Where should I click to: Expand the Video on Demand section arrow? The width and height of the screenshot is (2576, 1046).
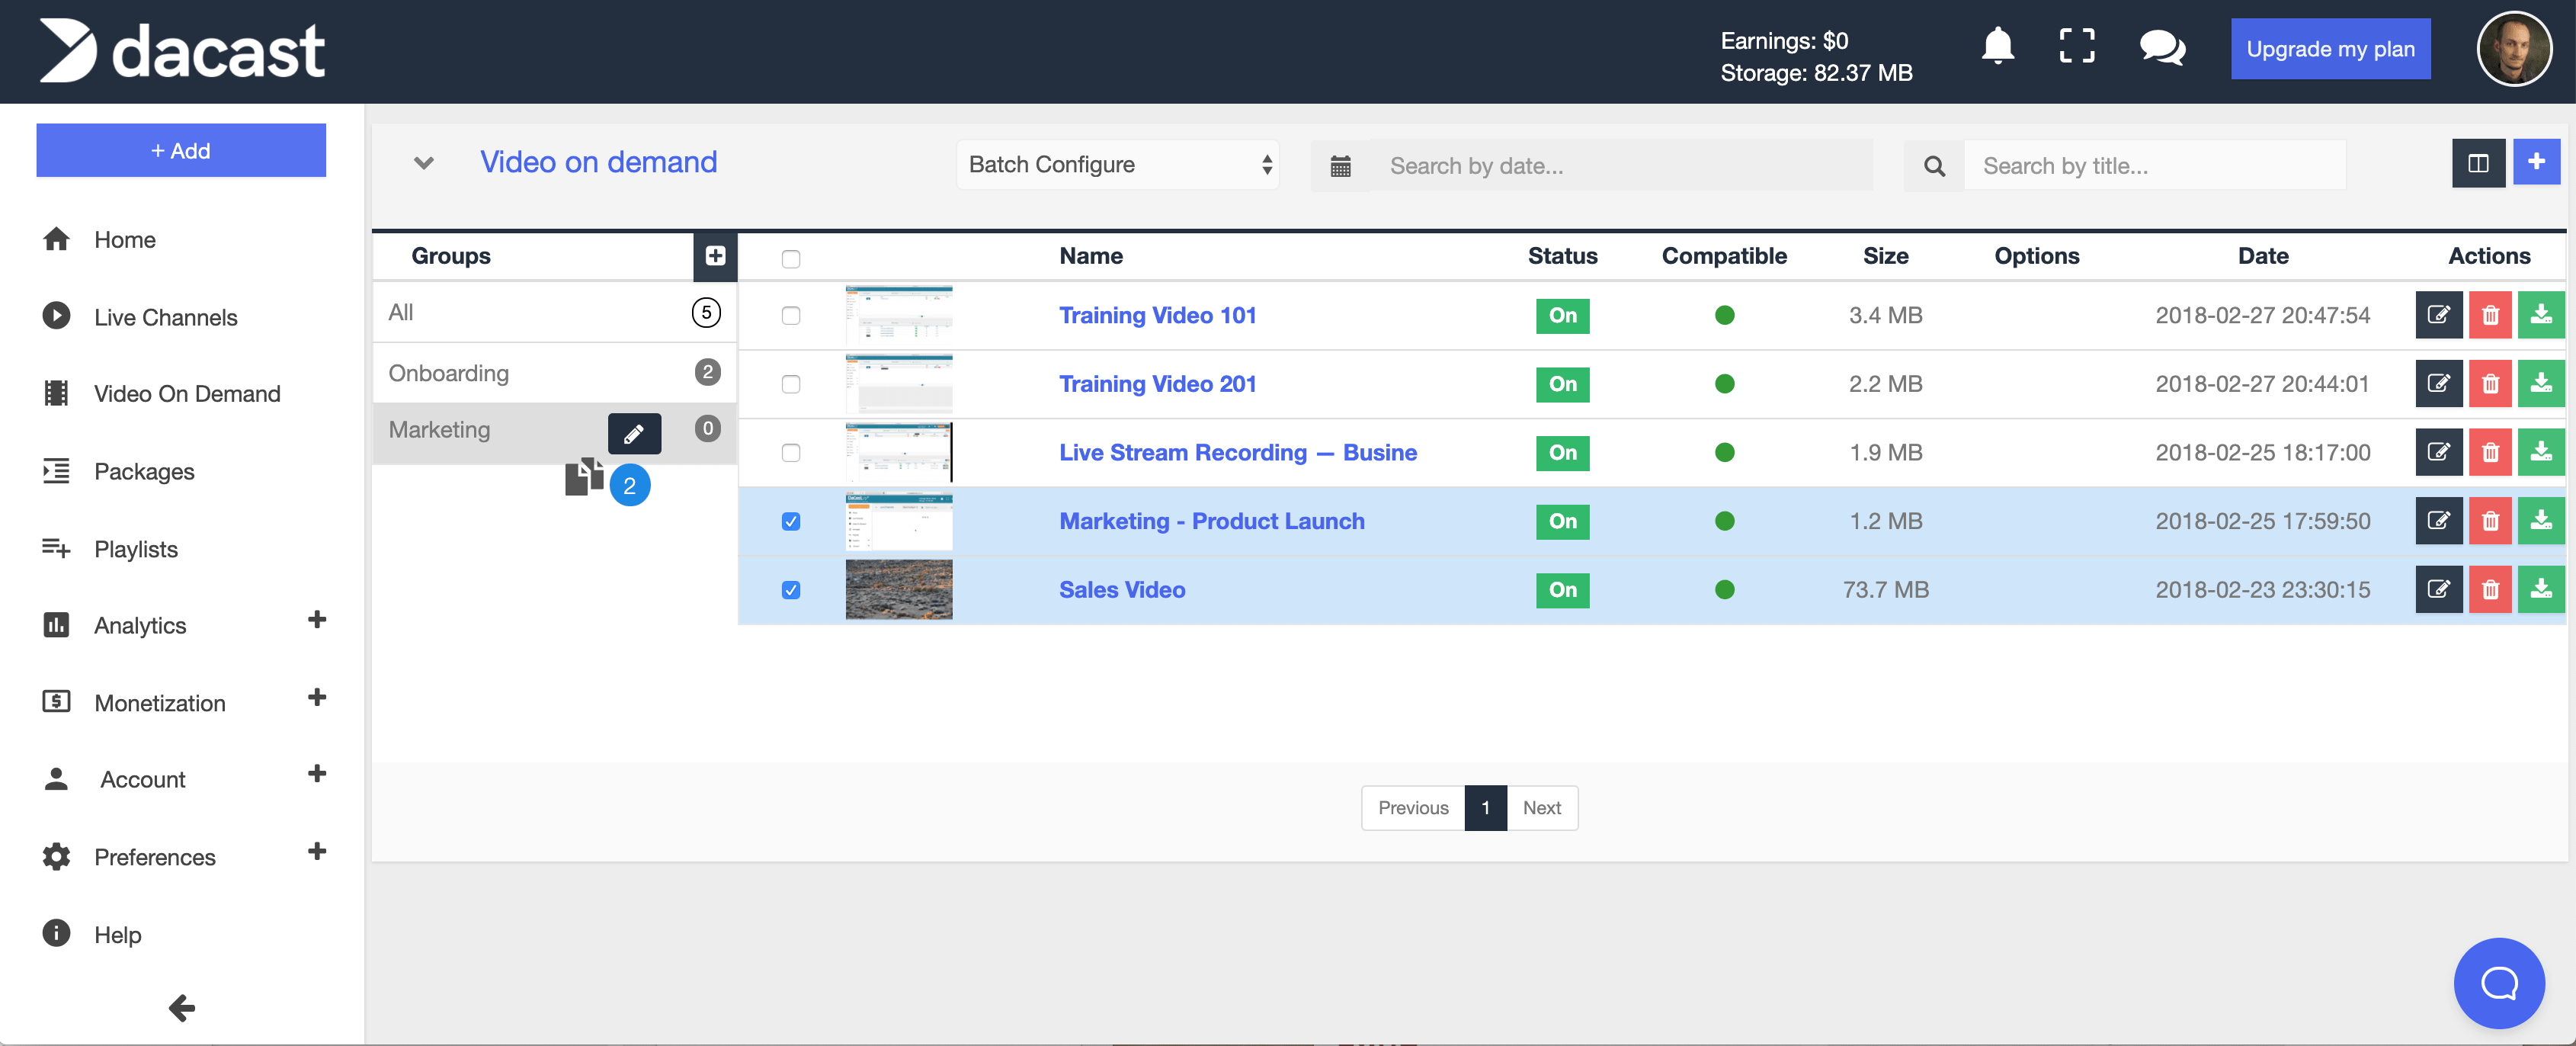[x=421, y=163]
